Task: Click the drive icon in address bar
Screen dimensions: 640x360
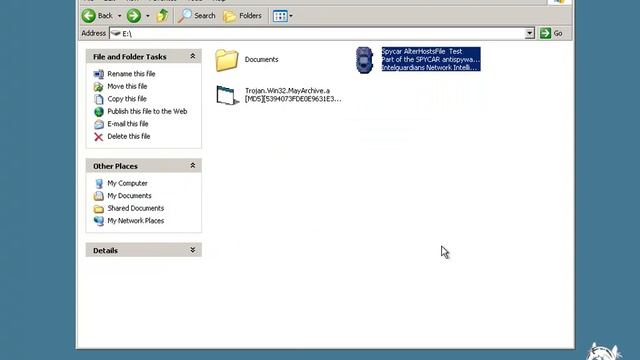Action: (116, 33)
